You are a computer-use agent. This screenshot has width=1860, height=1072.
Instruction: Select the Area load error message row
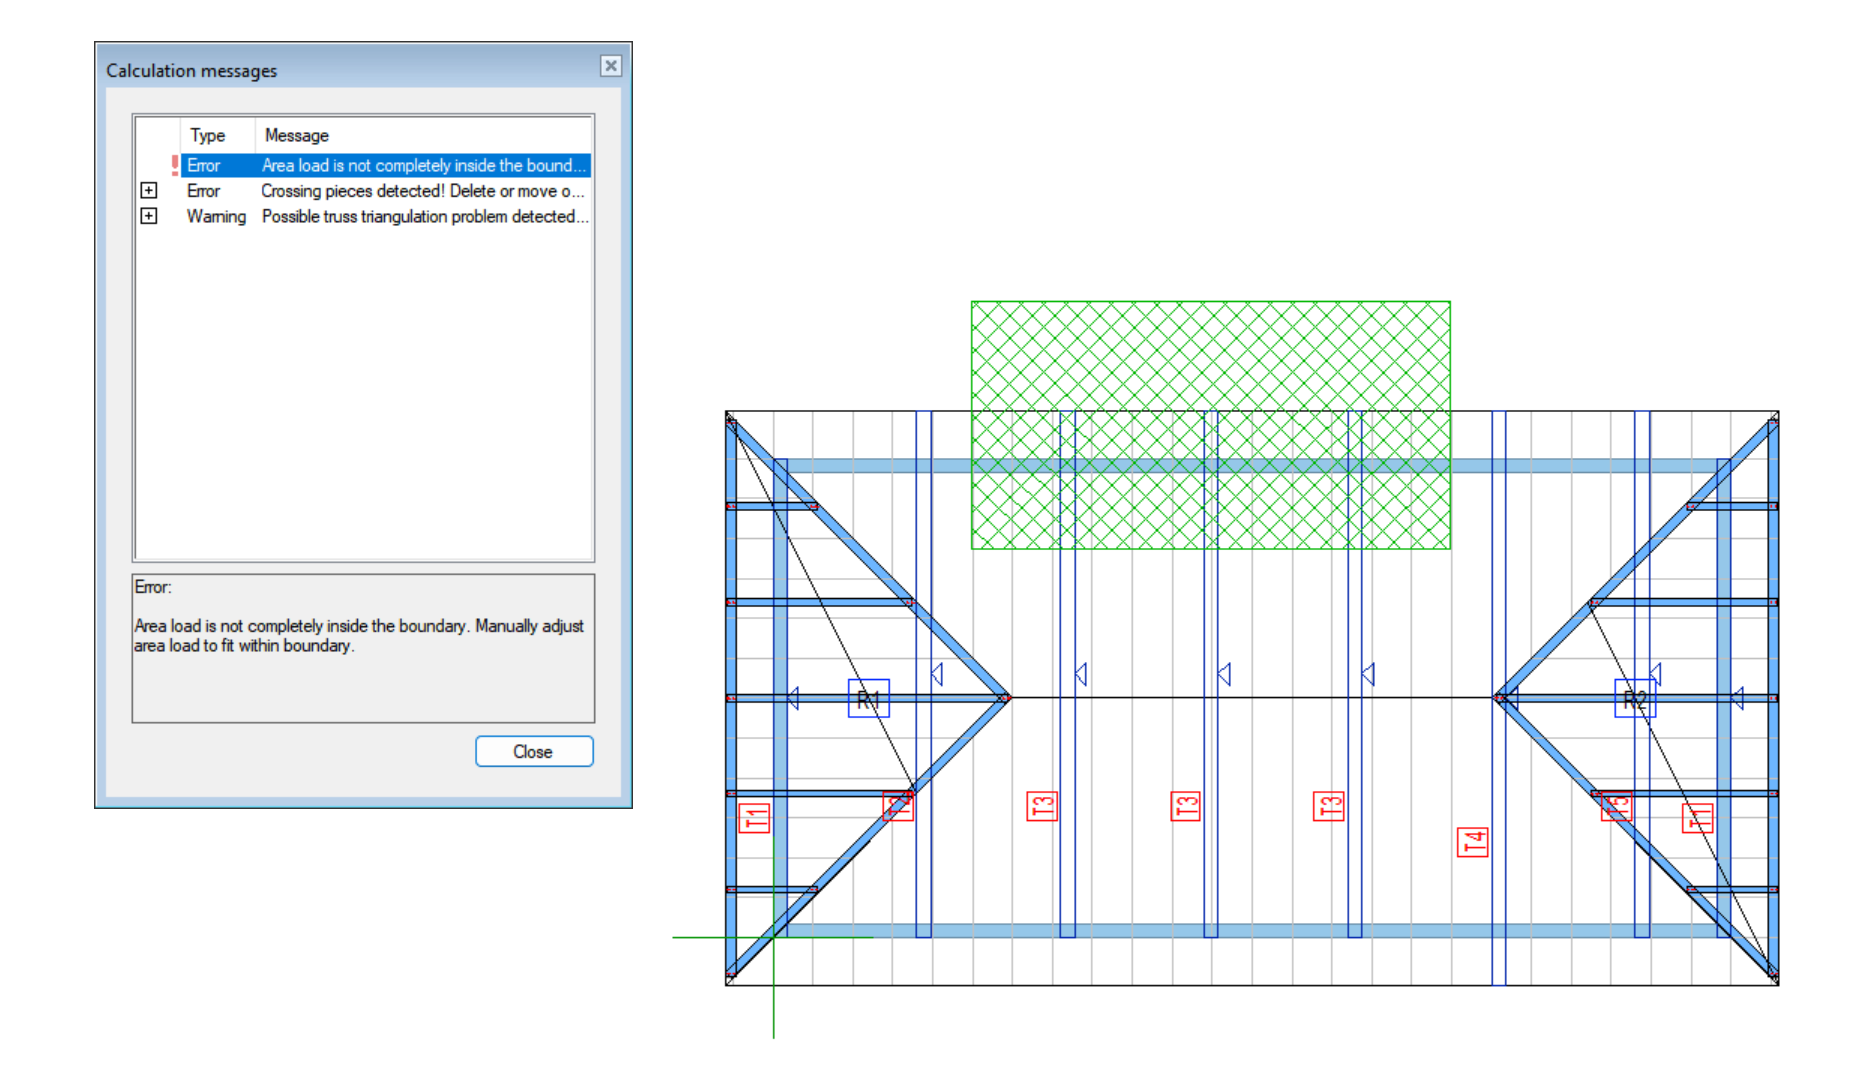(422, 166)
